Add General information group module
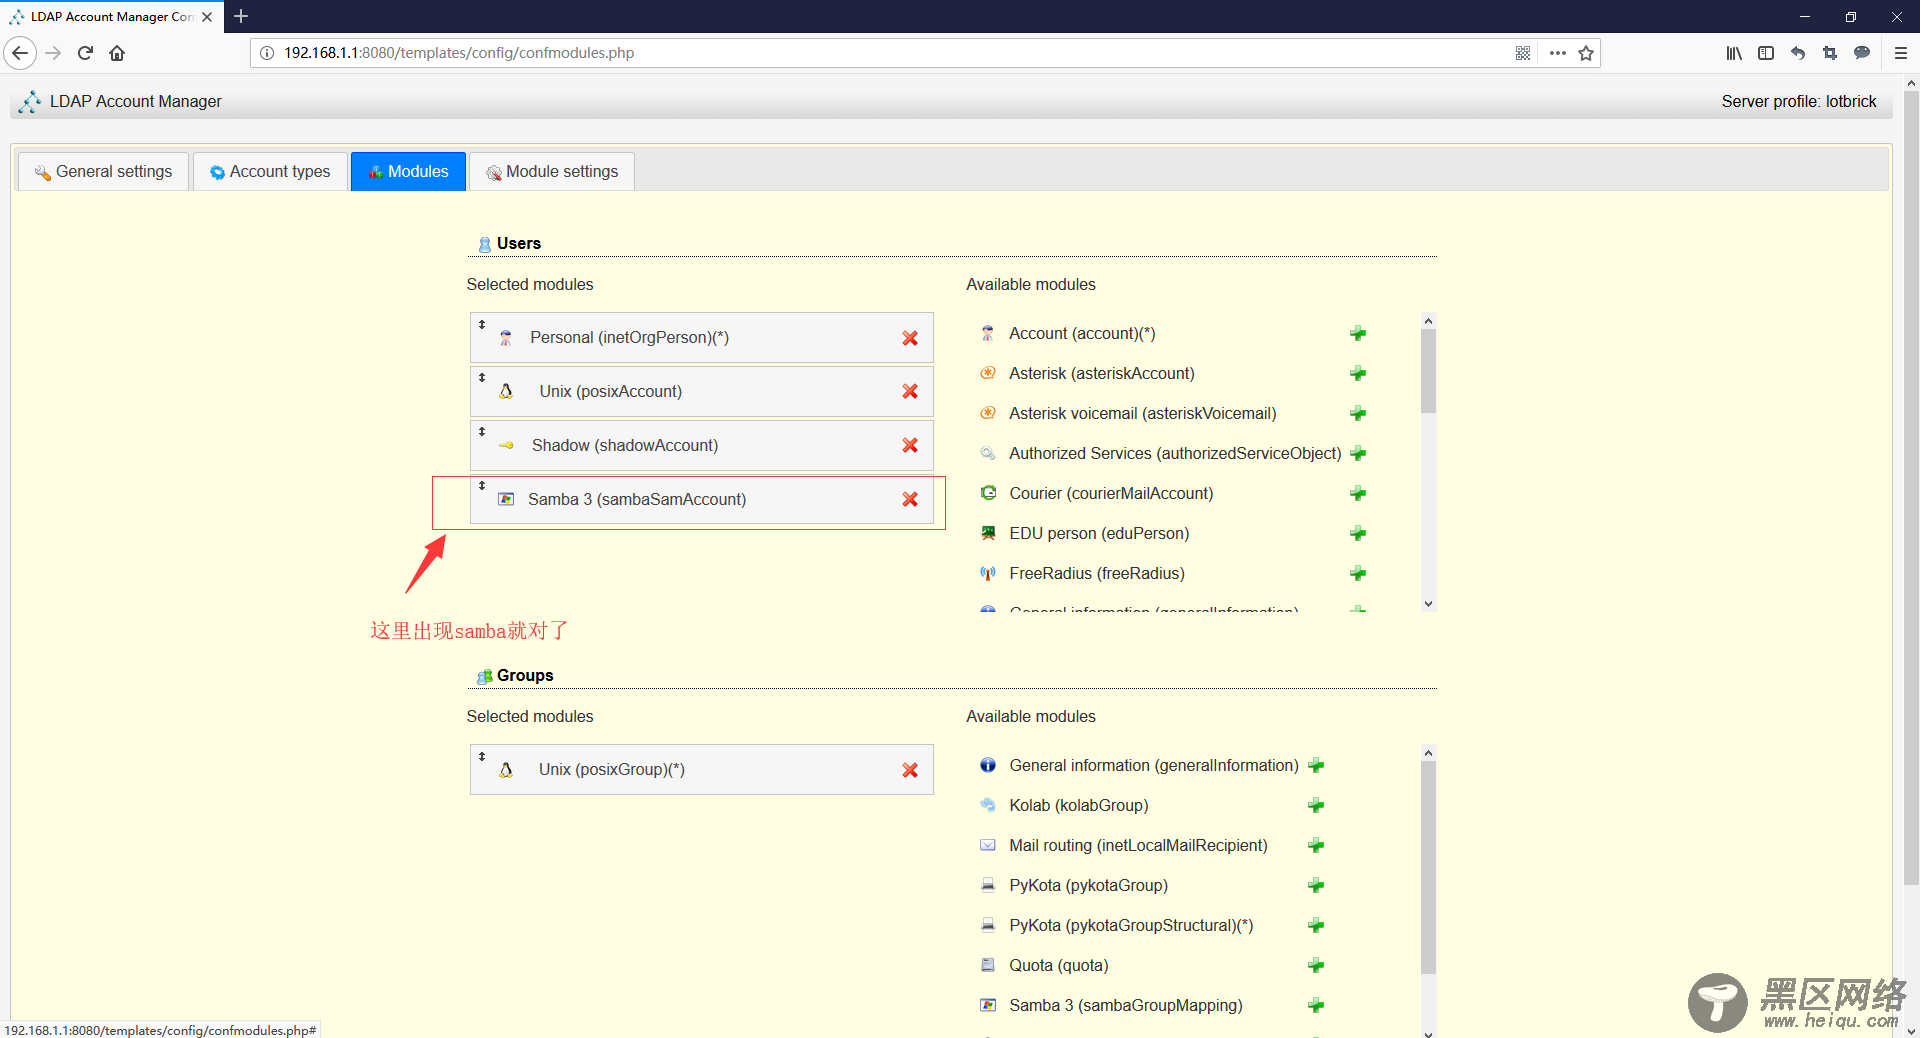Viewport: 1920px width, 1038px height. [1316, 766]
